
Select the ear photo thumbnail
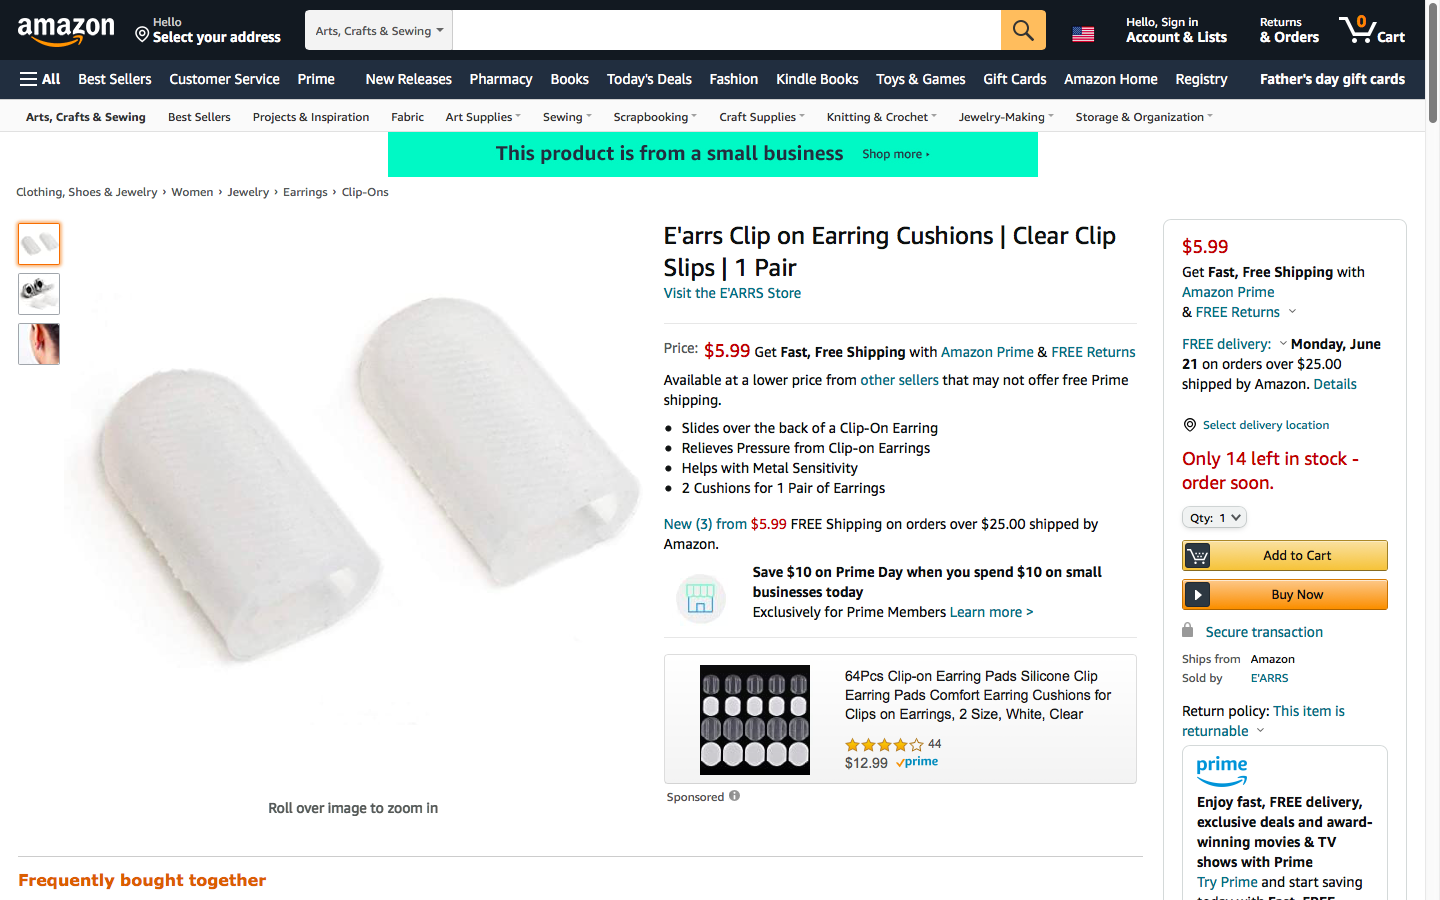tap(39, 344)
